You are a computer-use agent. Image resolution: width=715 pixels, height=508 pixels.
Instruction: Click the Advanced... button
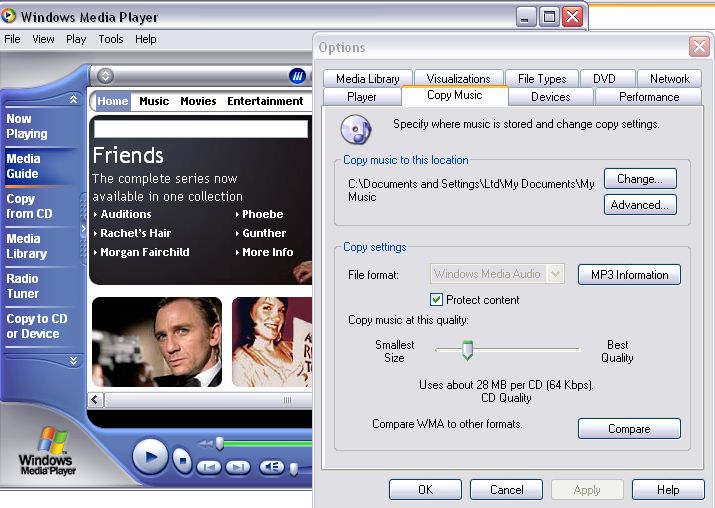coord(640,205)
